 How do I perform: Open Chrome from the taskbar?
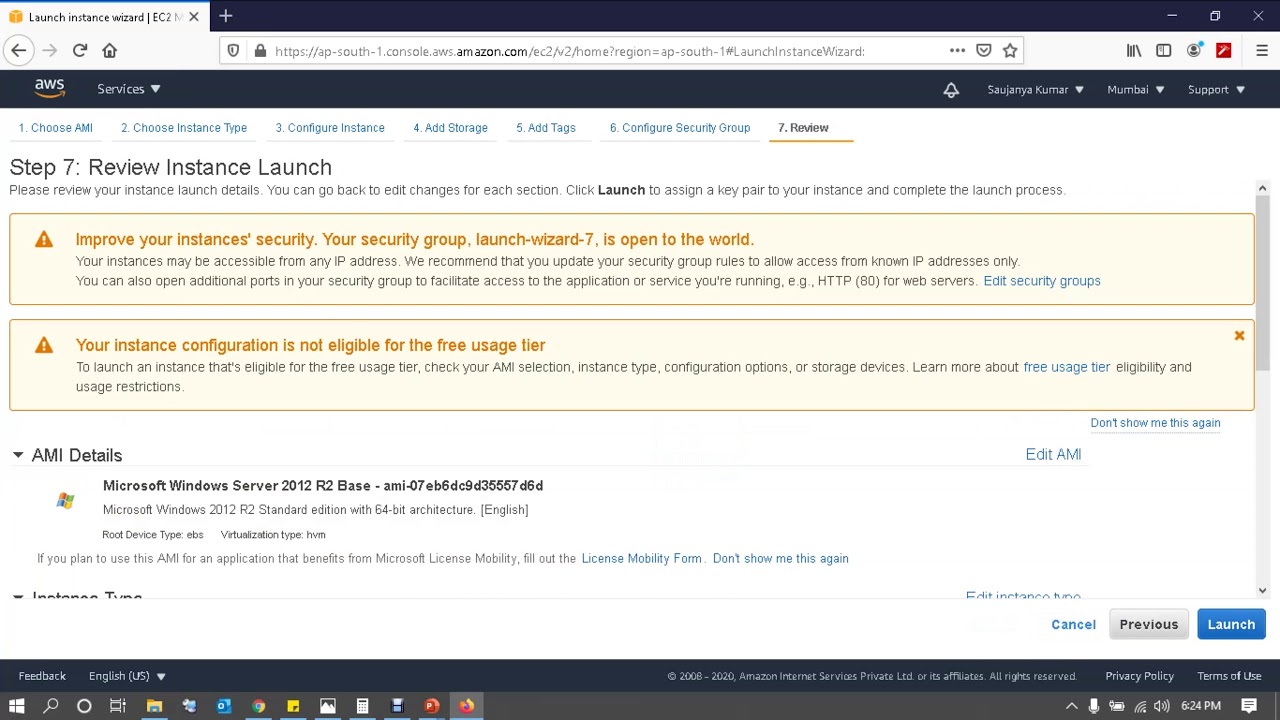tap(259, 706)
